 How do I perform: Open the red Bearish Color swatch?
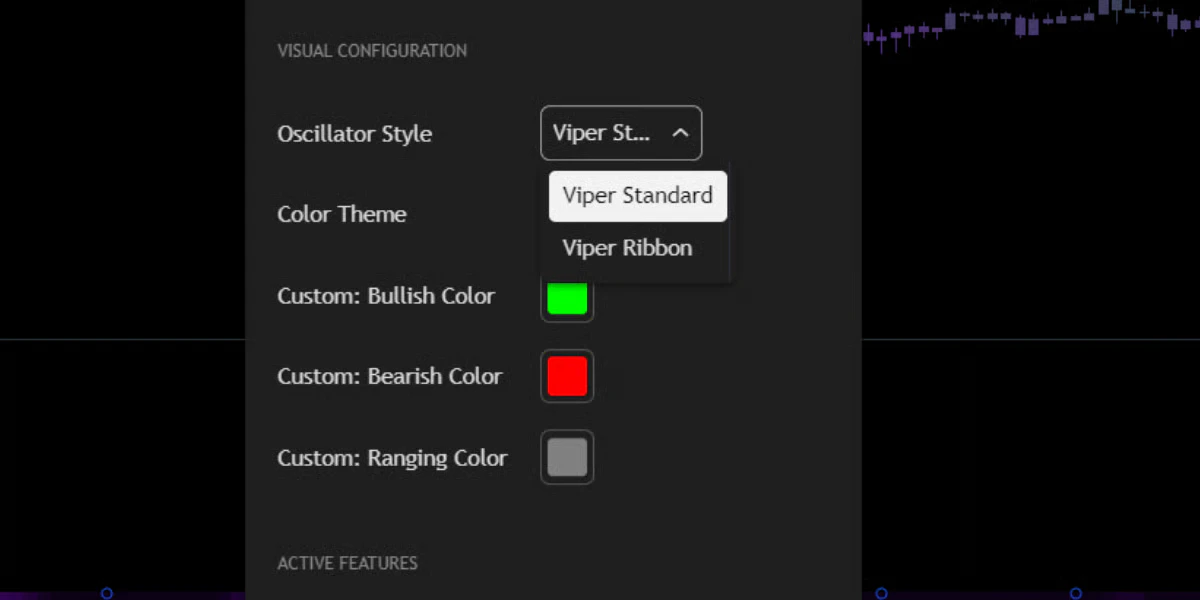tap(567, 376)
